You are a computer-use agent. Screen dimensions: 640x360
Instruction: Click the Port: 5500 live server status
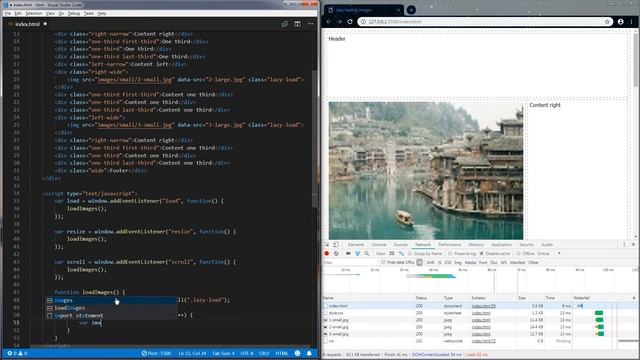point(156,353)
